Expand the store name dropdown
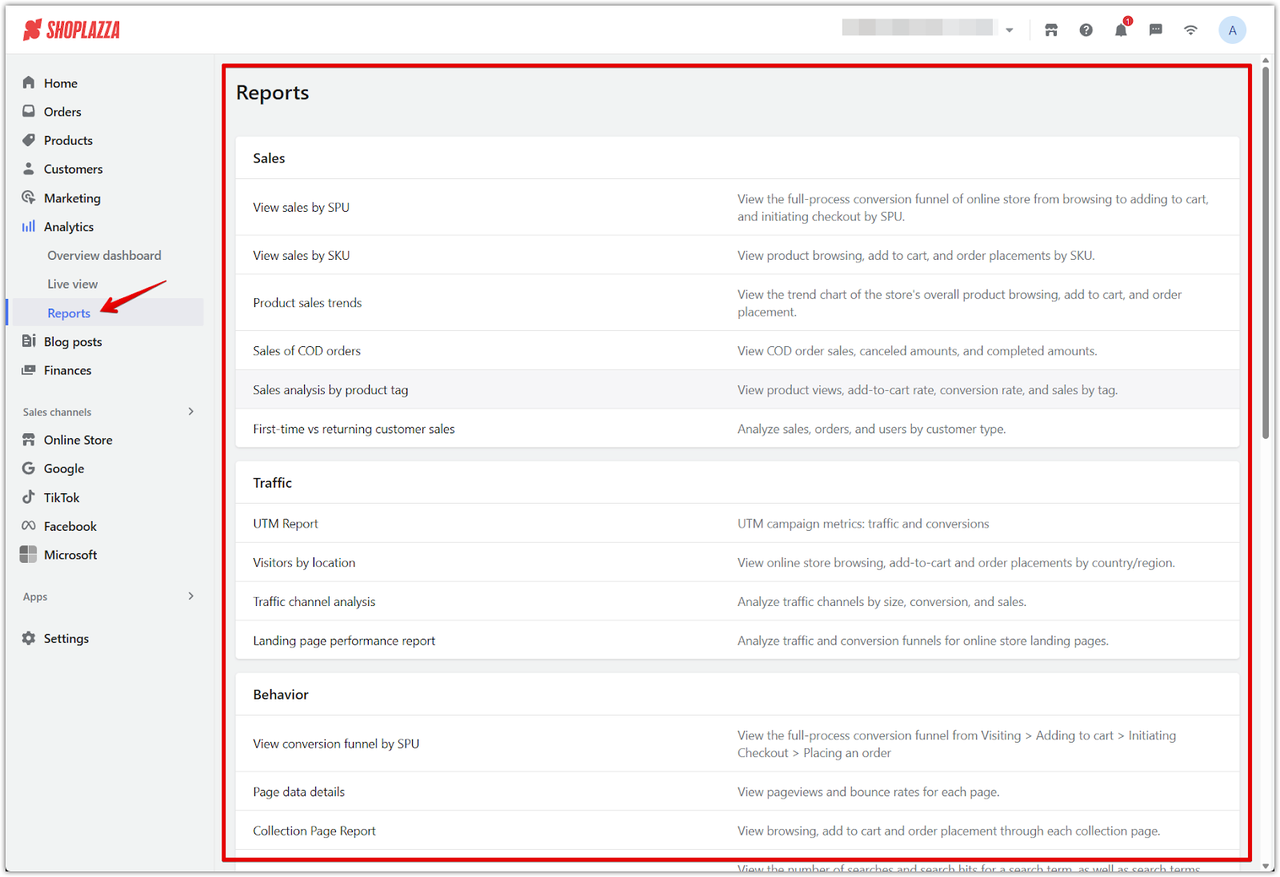Viewport: 1280px width, 877px height. pos(1009,30)
